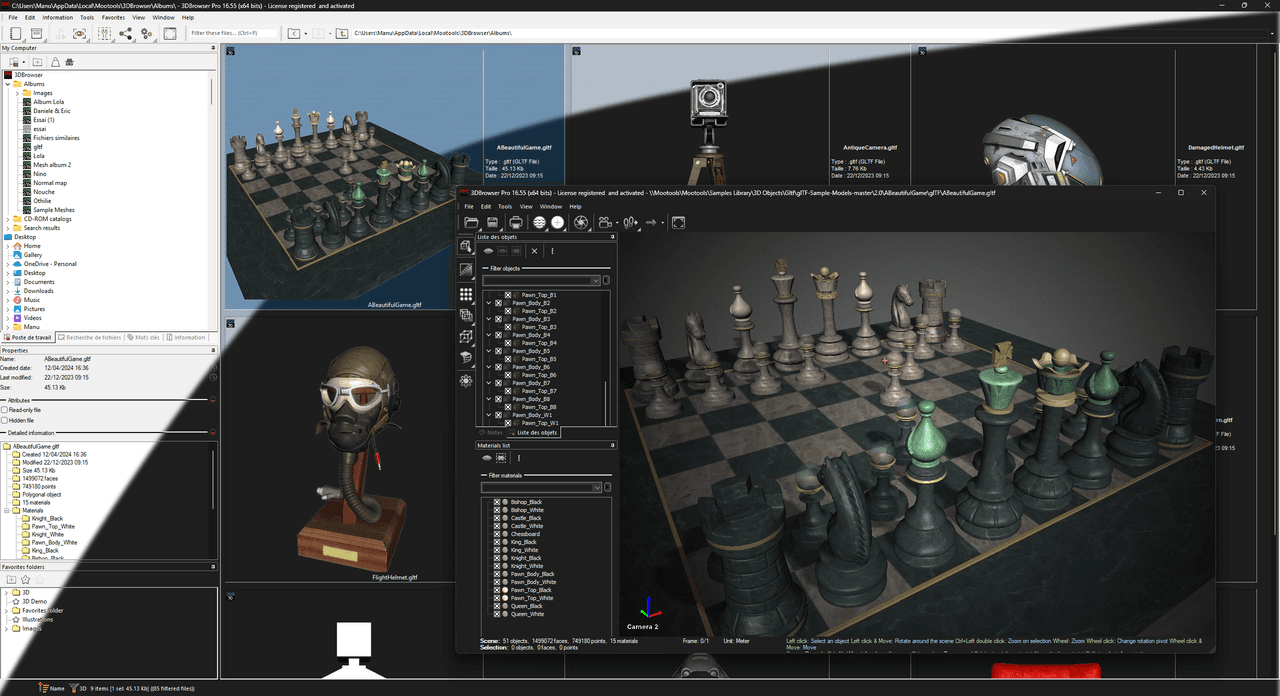Collapse the Albums tree node
This screenshot has height=696, width=1280.
tap(8, 84)
